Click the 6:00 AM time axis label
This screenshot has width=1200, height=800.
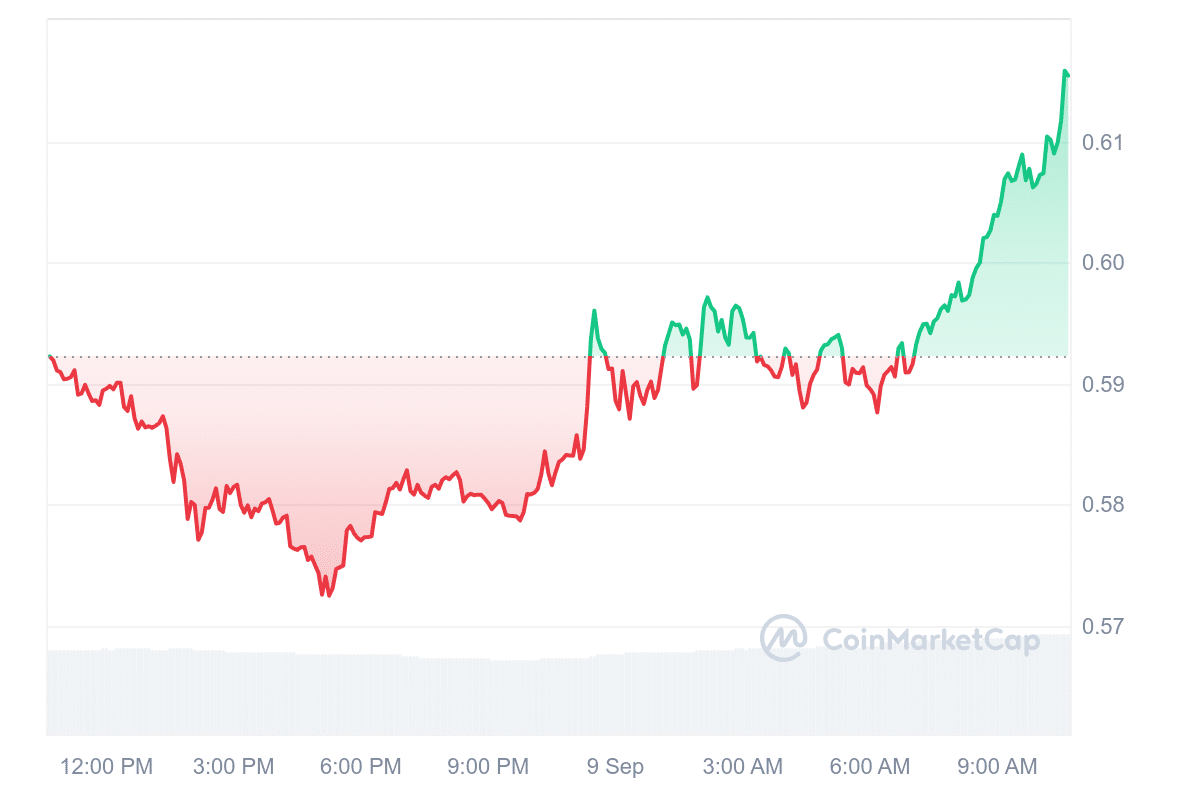click(869, 767)
